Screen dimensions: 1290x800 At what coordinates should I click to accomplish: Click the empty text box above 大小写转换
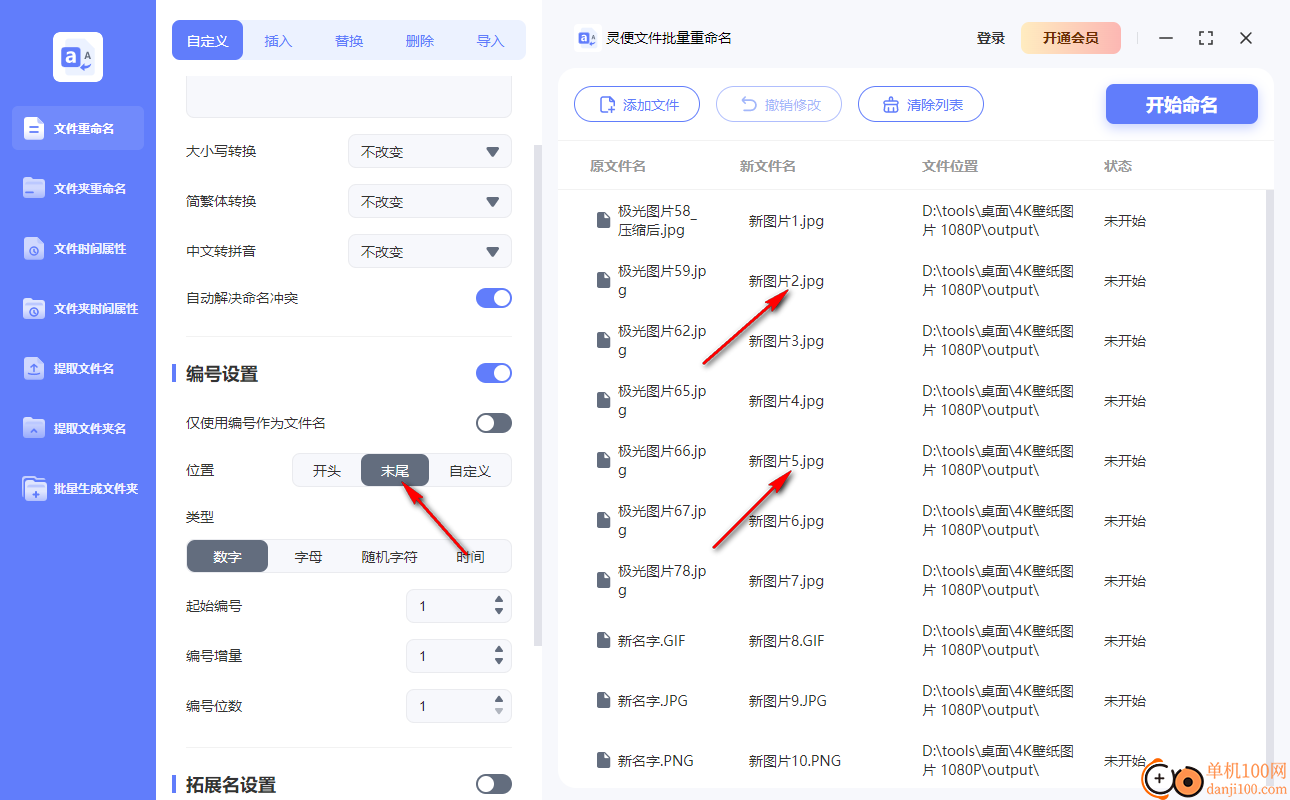[x=349, y=98]
